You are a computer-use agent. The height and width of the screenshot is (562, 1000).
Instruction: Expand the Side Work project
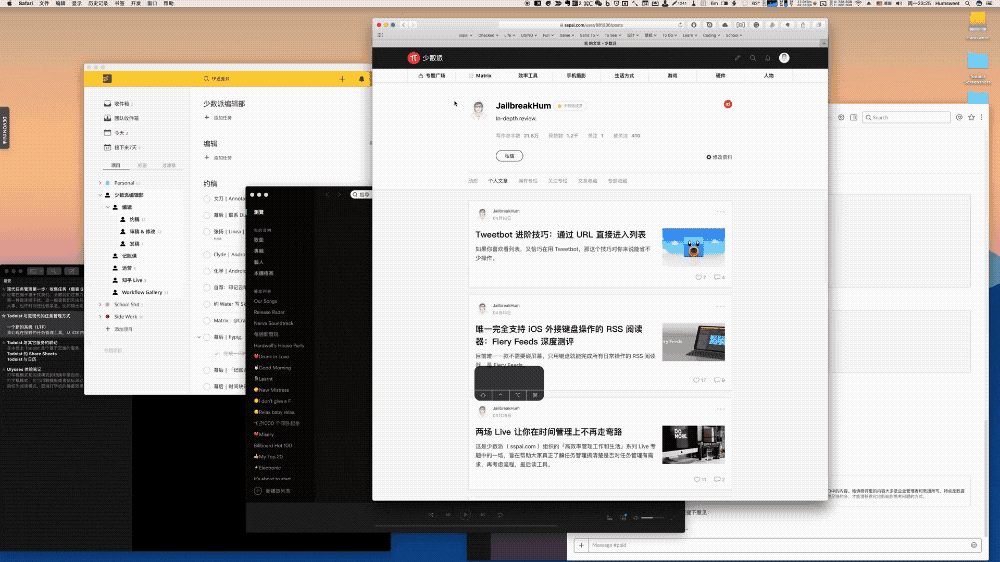tap(100, 316)
